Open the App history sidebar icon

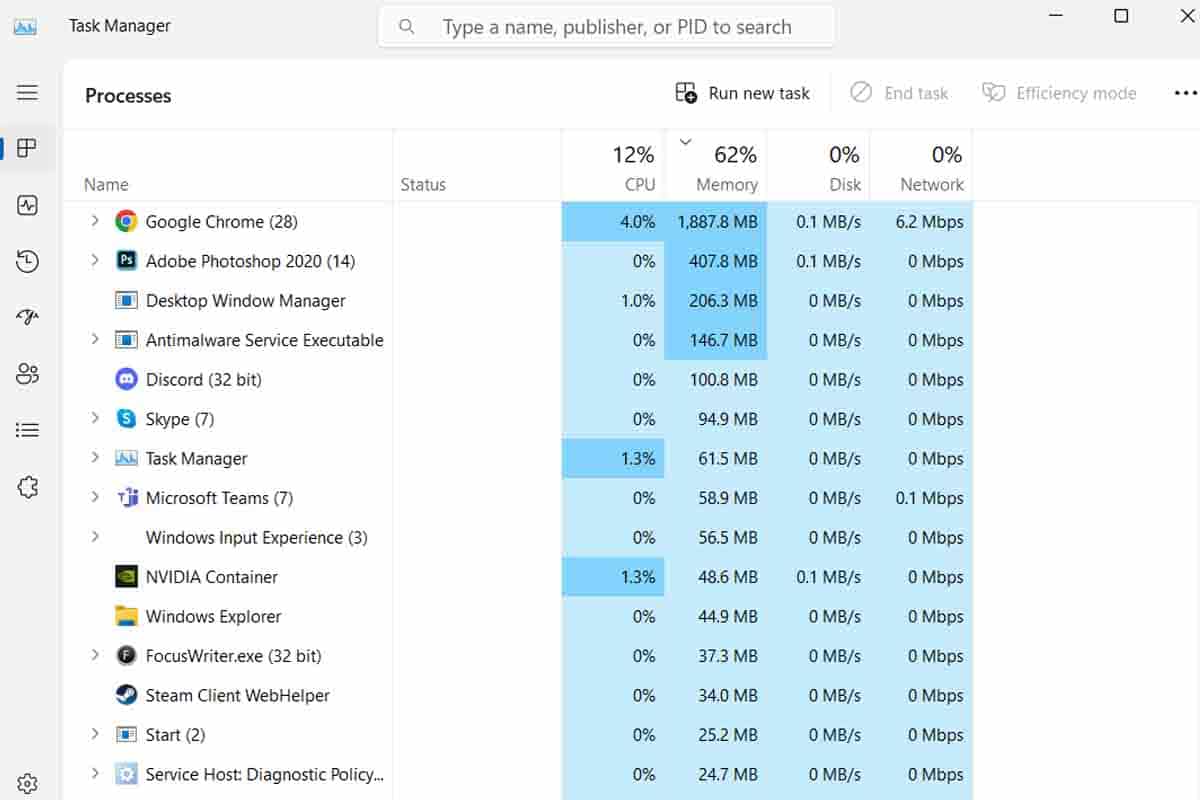(27, 262)
